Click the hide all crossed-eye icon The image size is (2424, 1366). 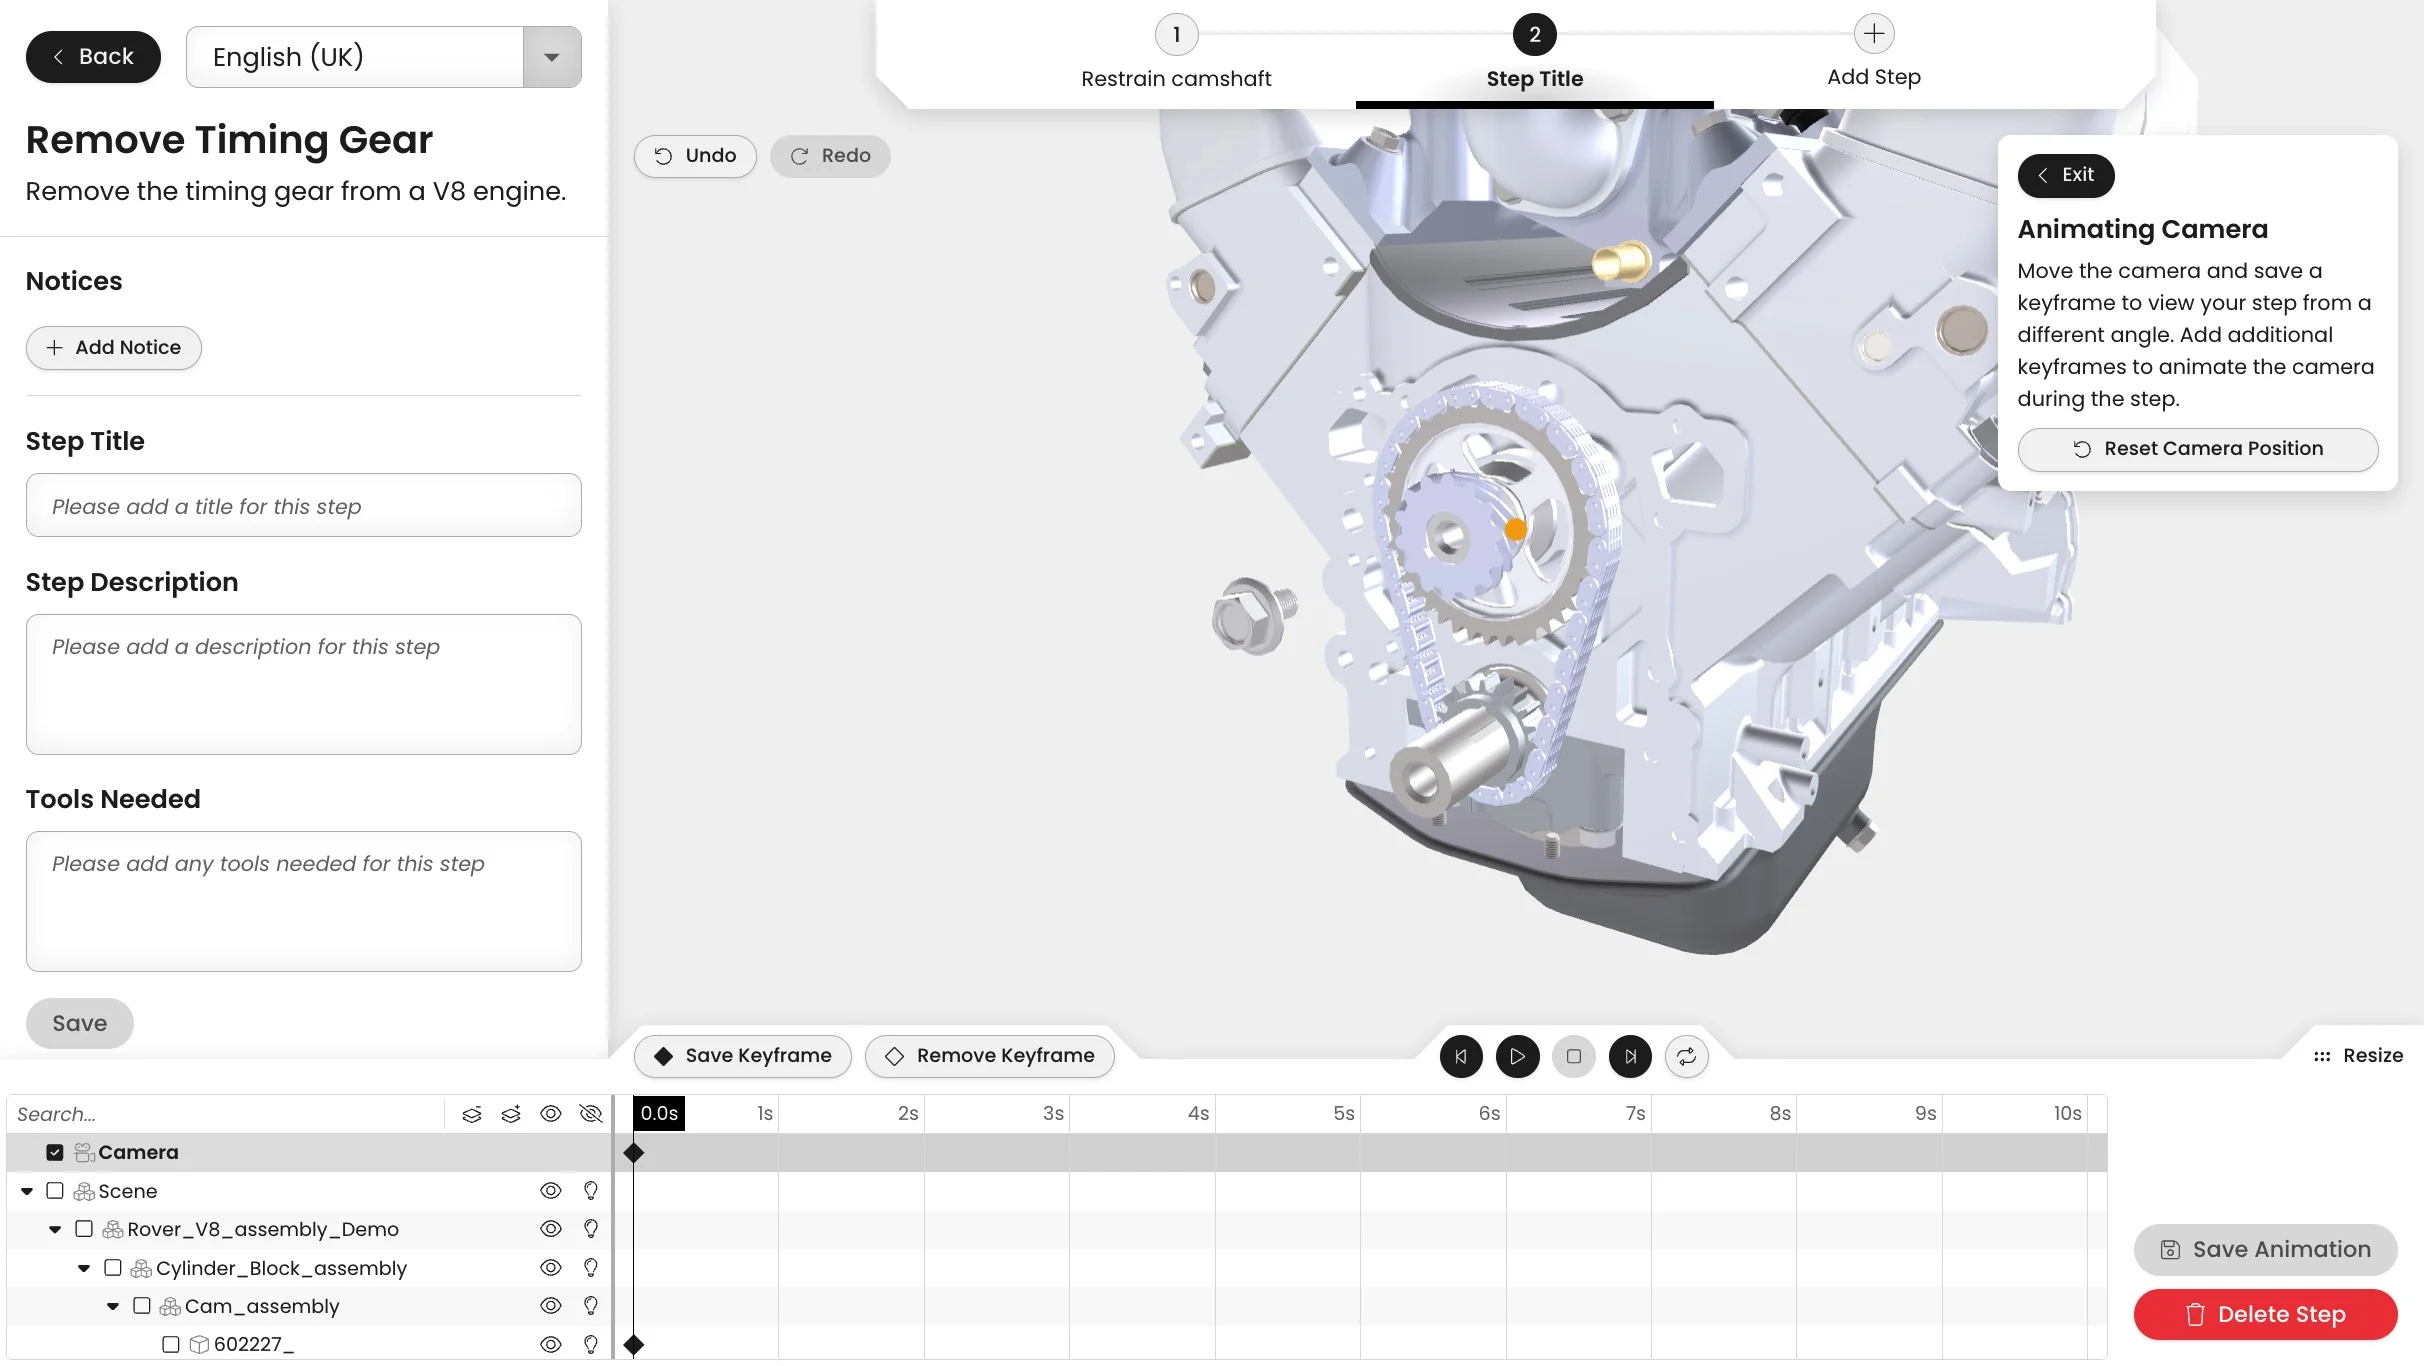click(591, 1114)
